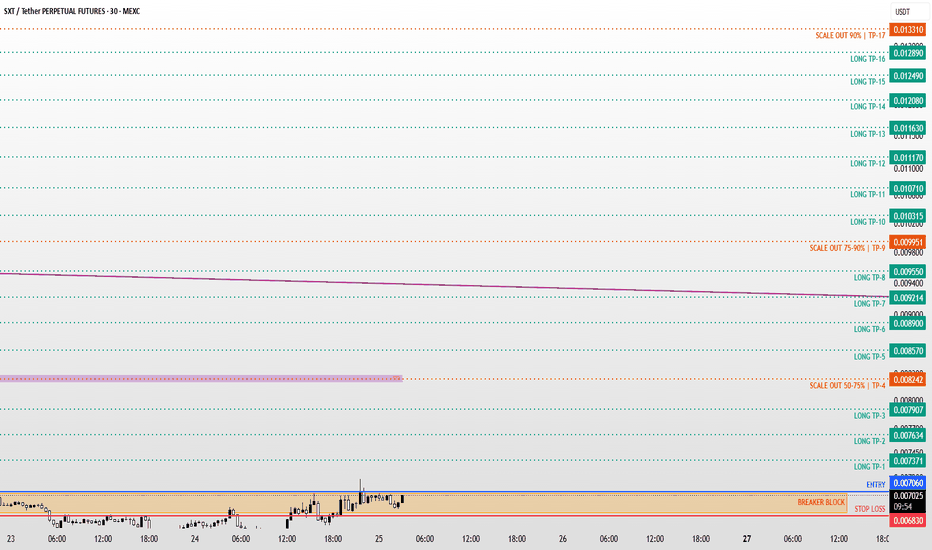Click date 24 on the time axis

point(195,539)
